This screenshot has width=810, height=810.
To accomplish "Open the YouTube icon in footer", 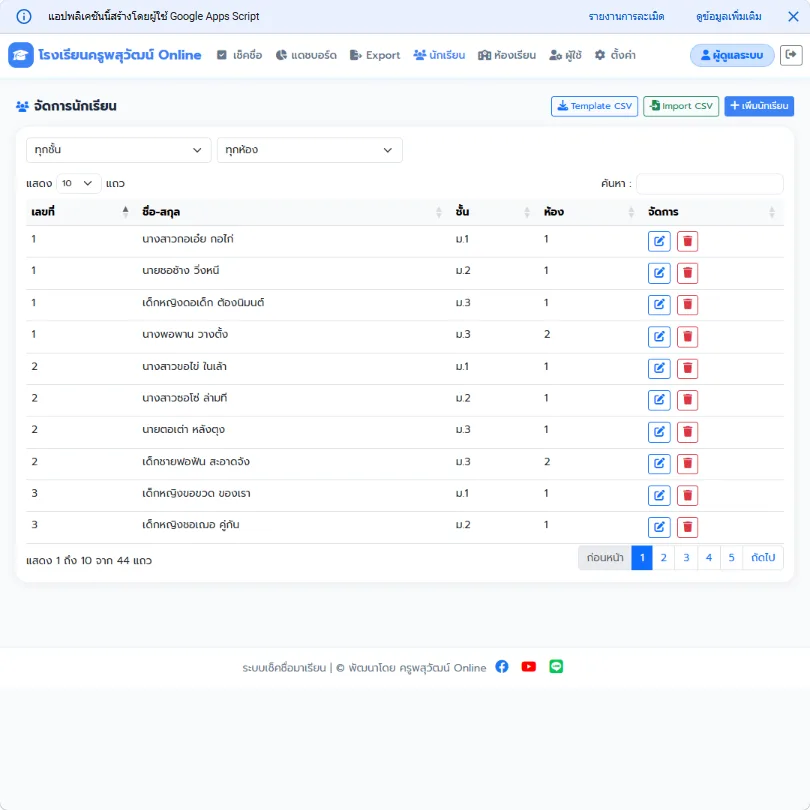I will pyautogui.click(x=528, y=666).
